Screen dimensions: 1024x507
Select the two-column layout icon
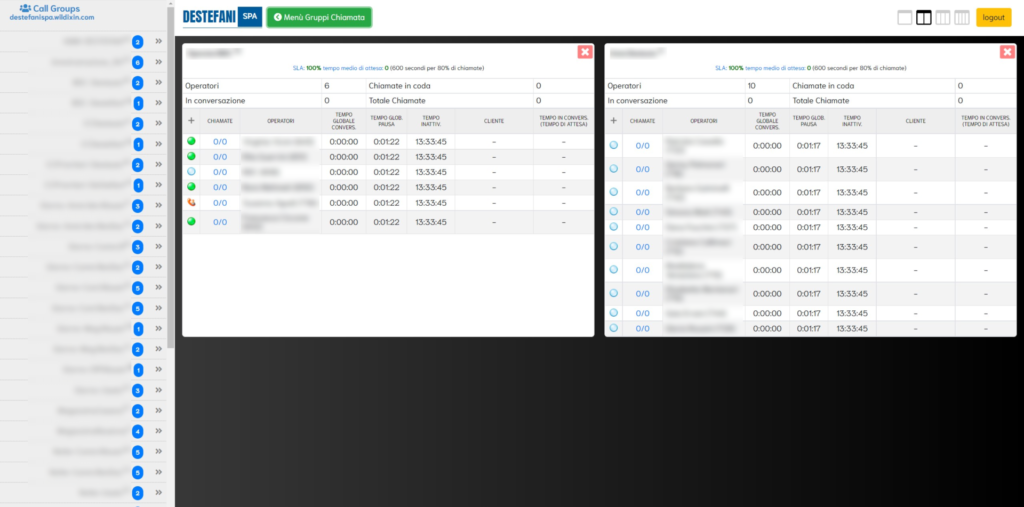pyautogui.click(x=924, y=17)
